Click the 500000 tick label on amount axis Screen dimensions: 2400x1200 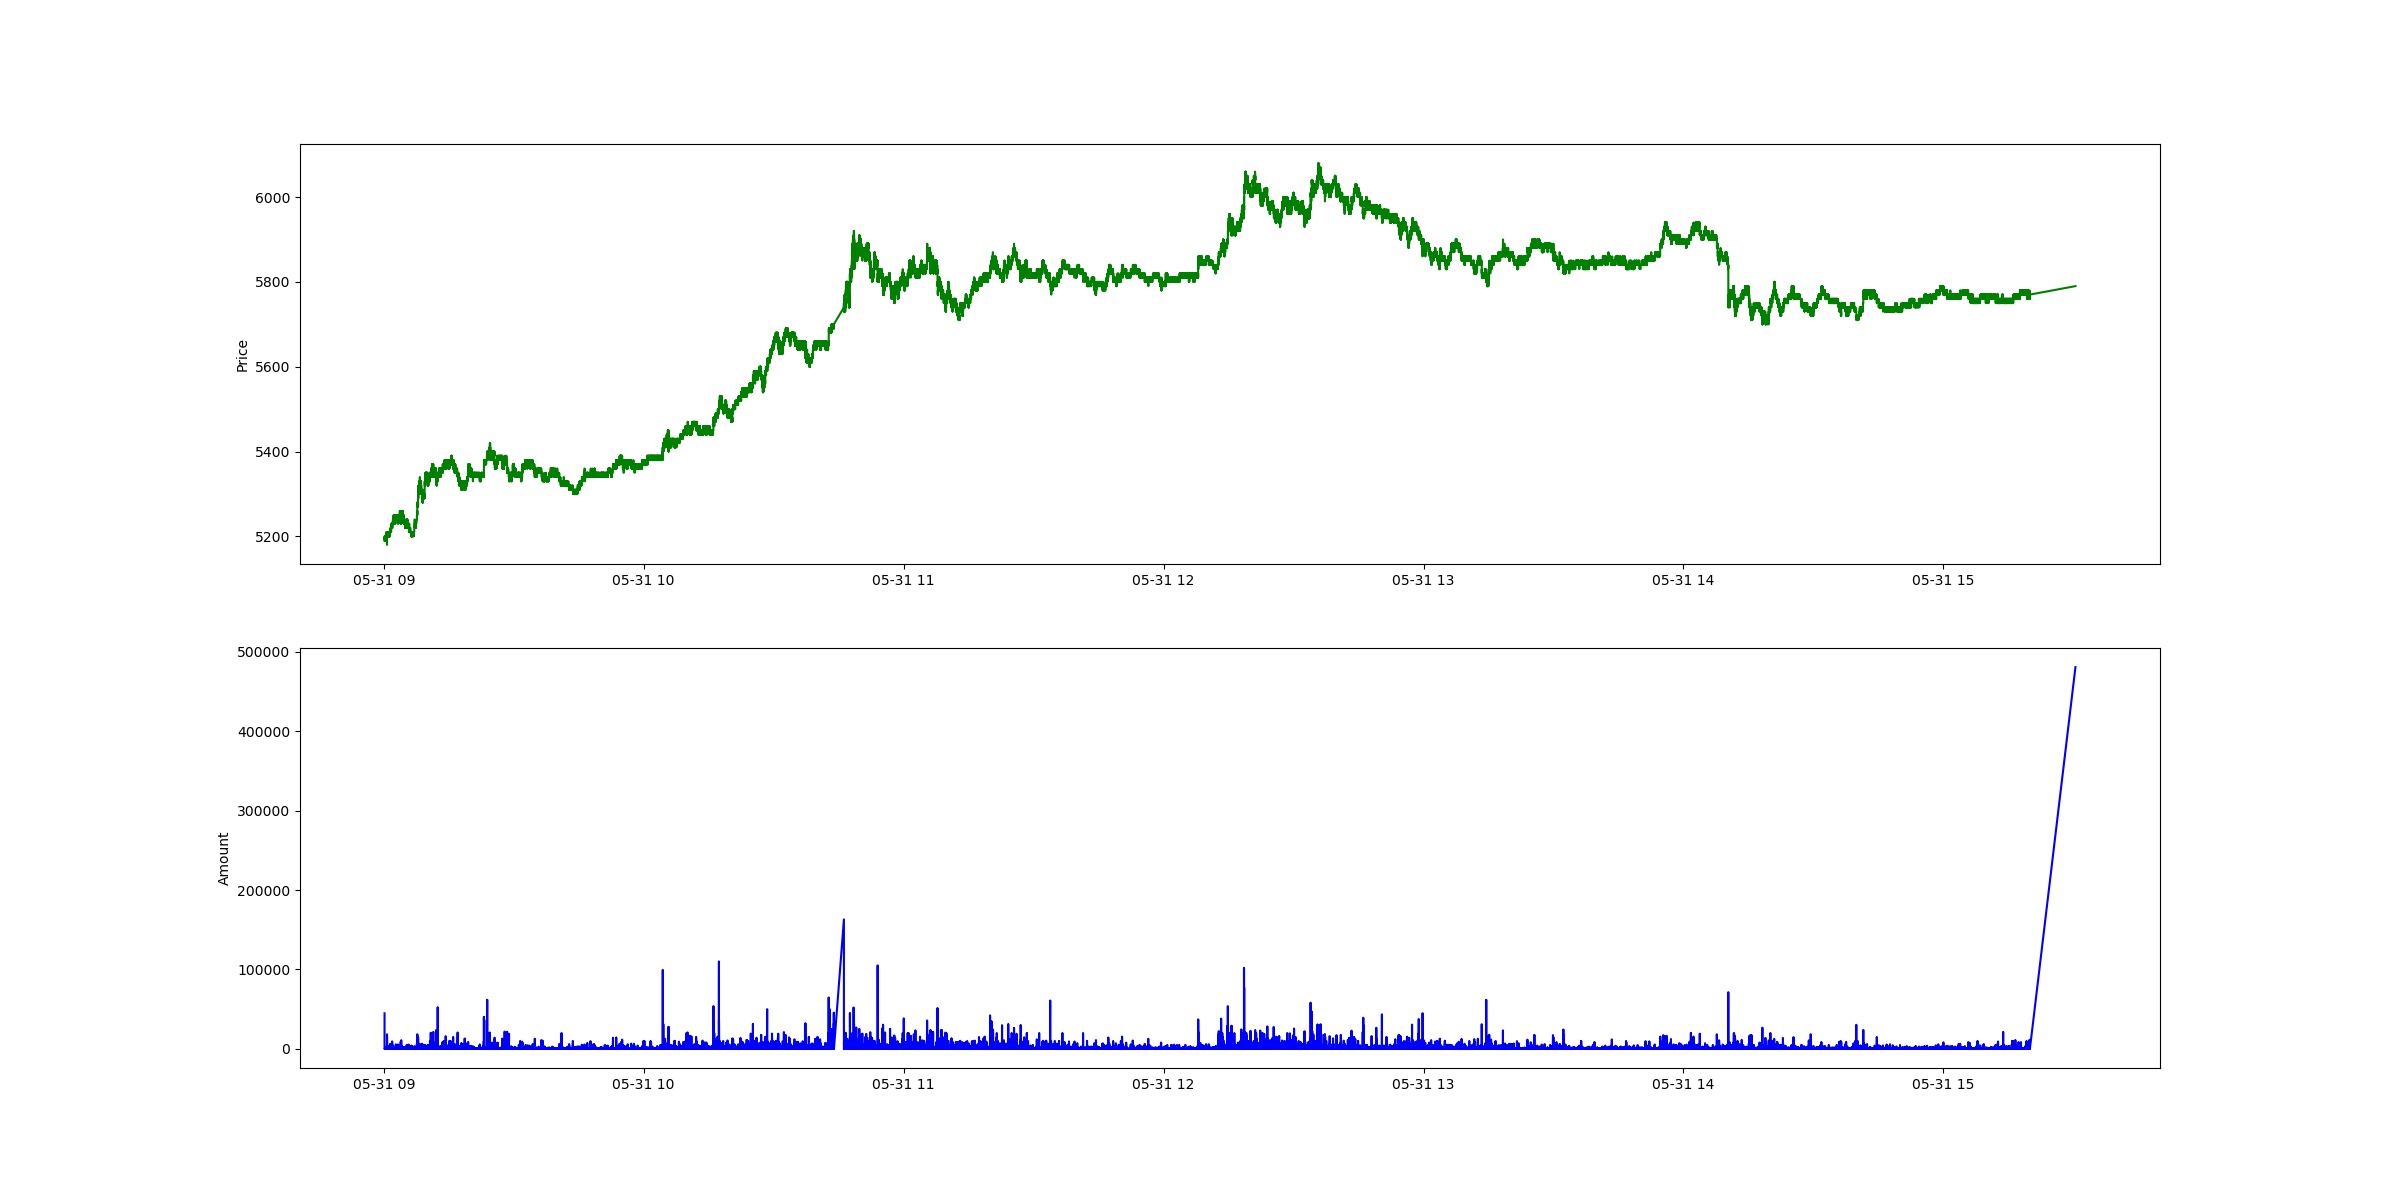coord(263,653)
